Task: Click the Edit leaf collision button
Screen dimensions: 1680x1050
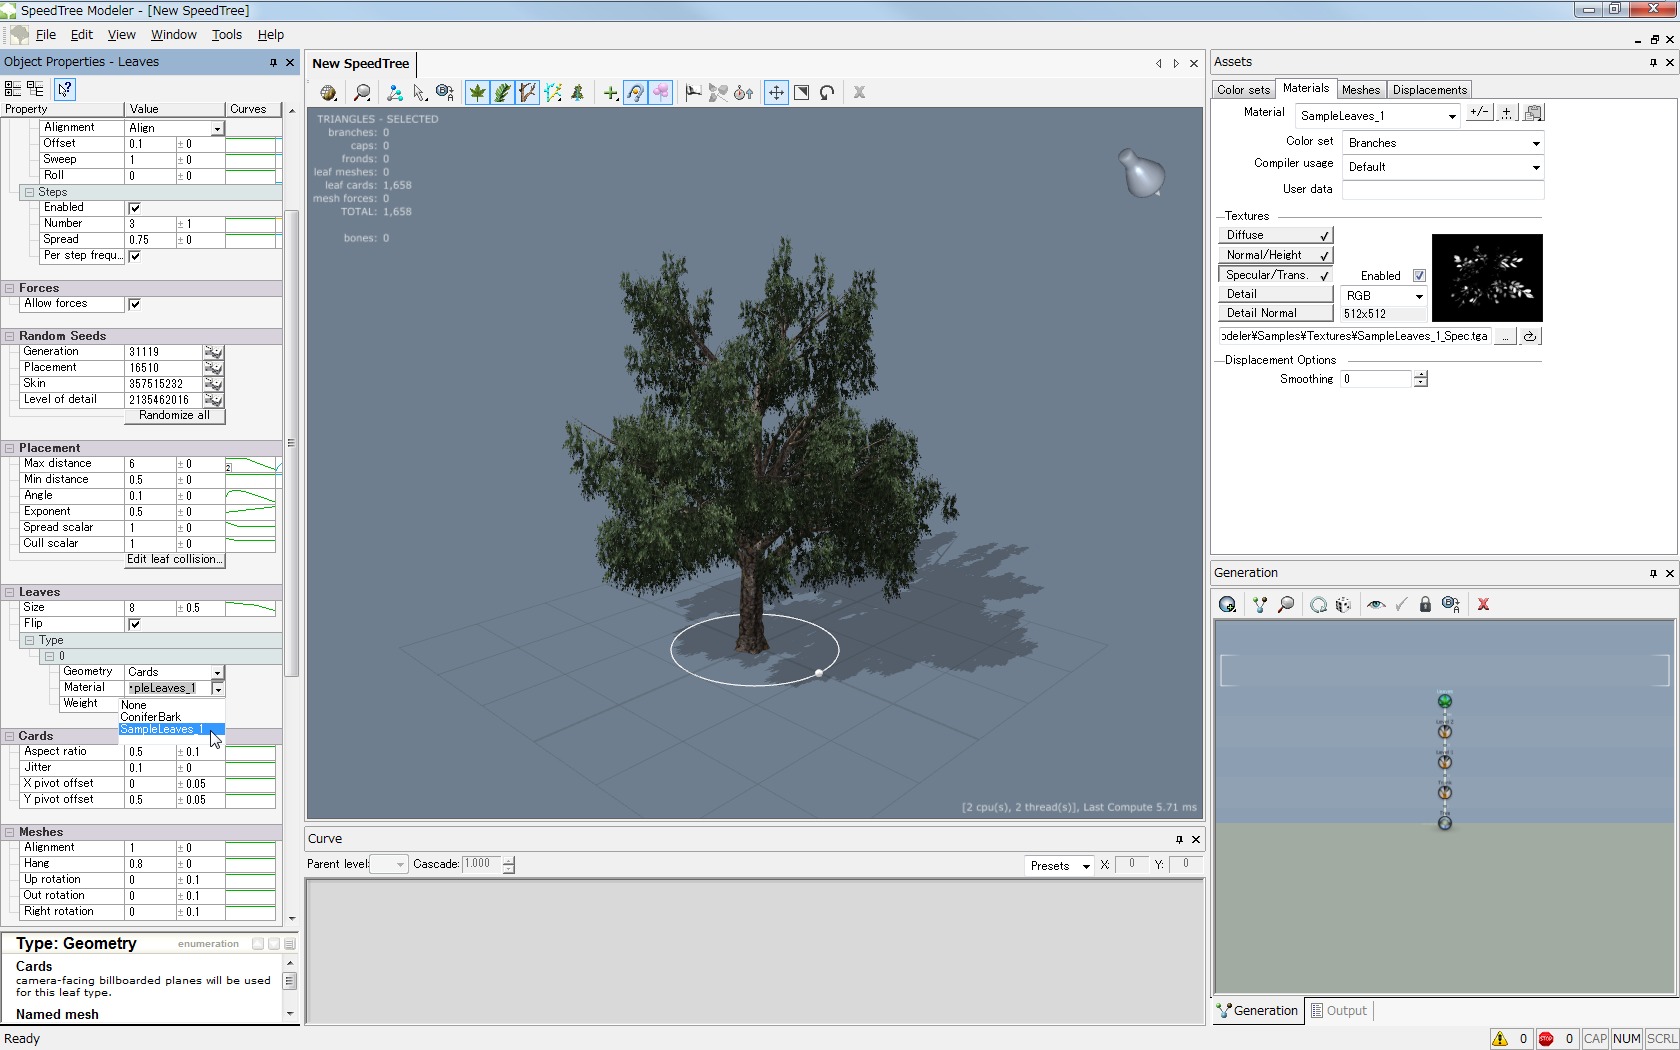Action: tap(174, 560)
